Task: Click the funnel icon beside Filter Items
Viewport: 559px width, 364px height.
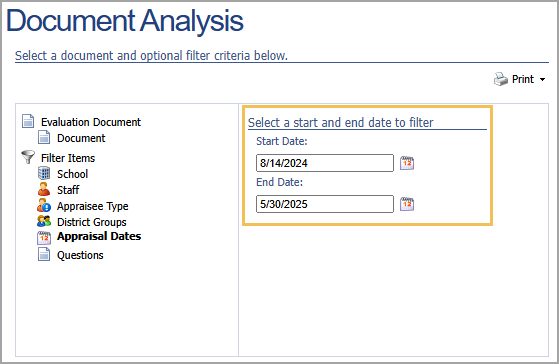Action: [x=28, y=157]
